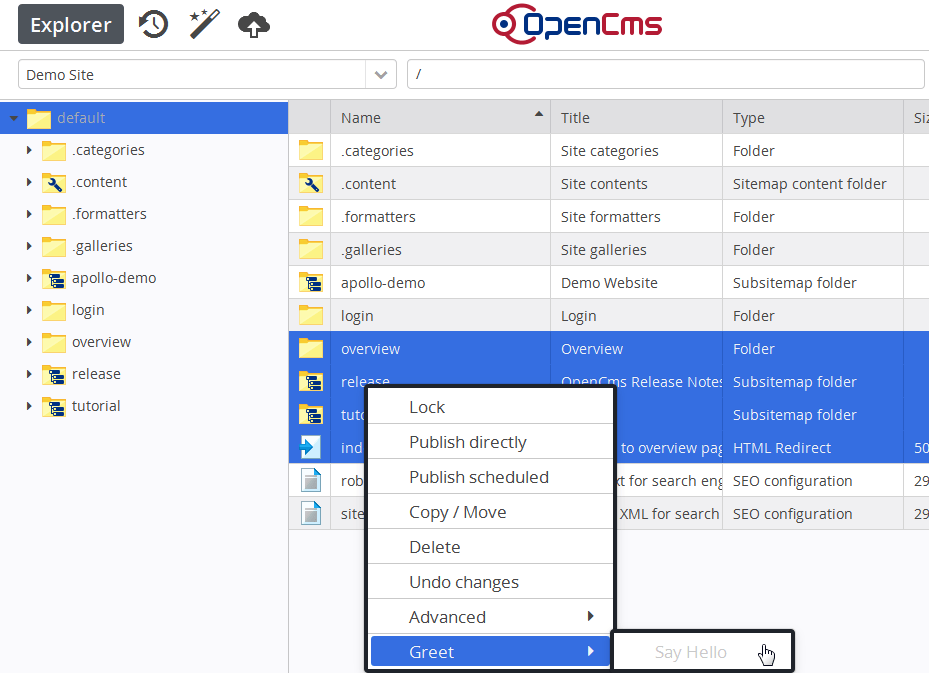Select the .categories tree label
Image resolution: width=929 pixels, height=673 pixels.
[108, 150]
